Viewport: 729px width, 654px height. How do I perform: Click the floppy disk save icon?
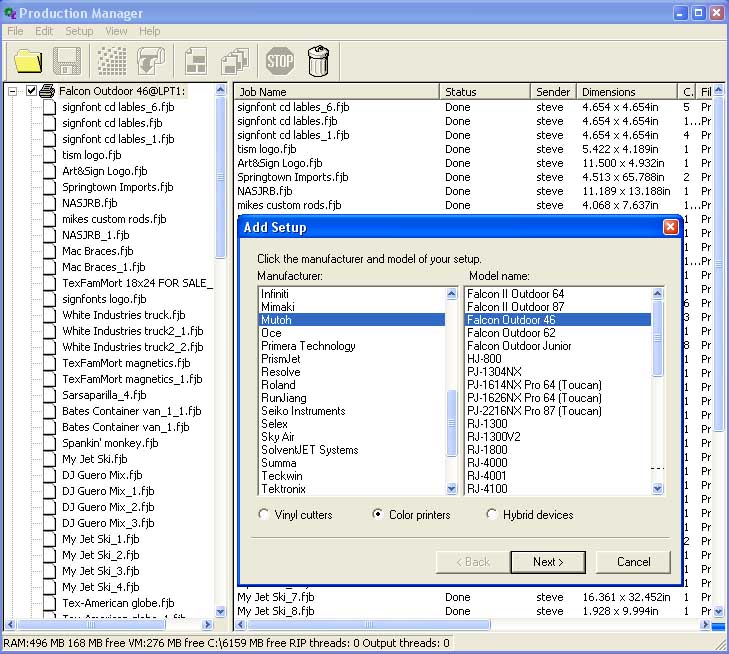67,61
